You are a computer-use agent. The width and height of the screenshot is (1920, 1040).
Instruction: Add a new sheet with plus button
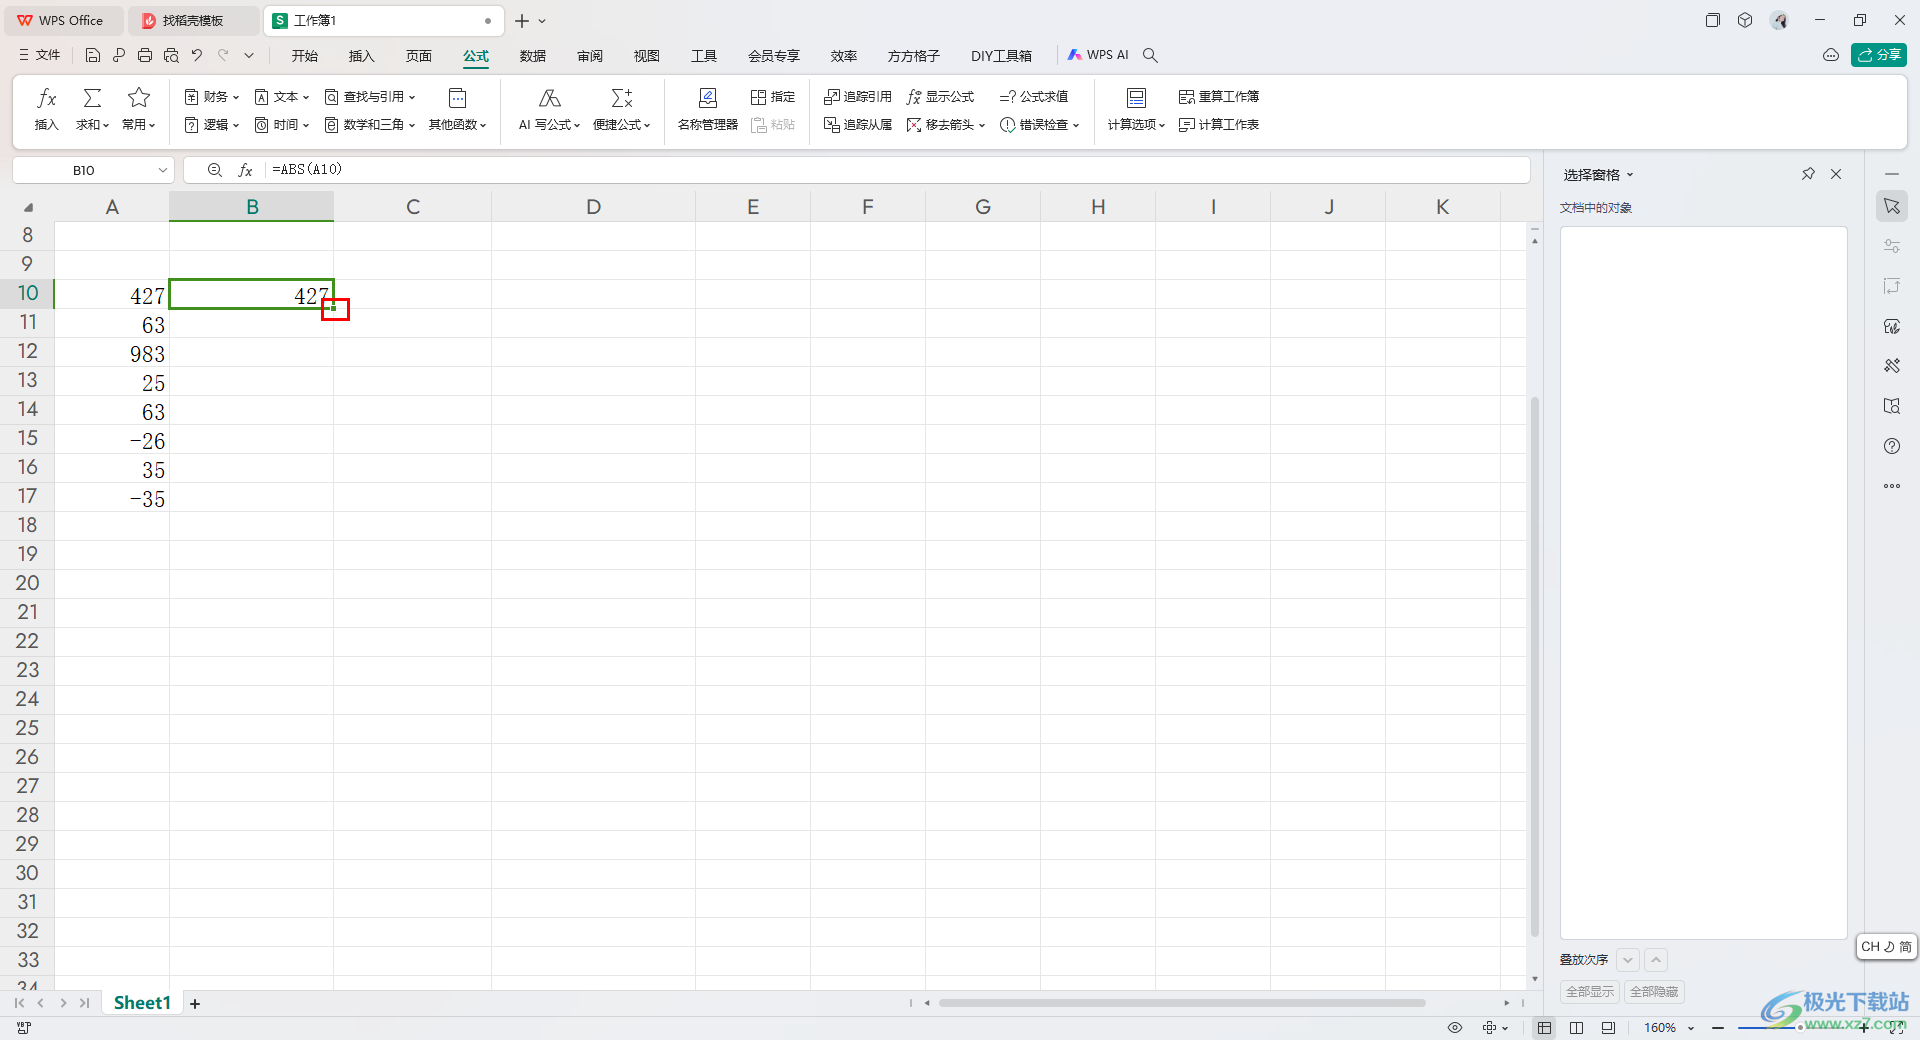tap(195, 1004)
